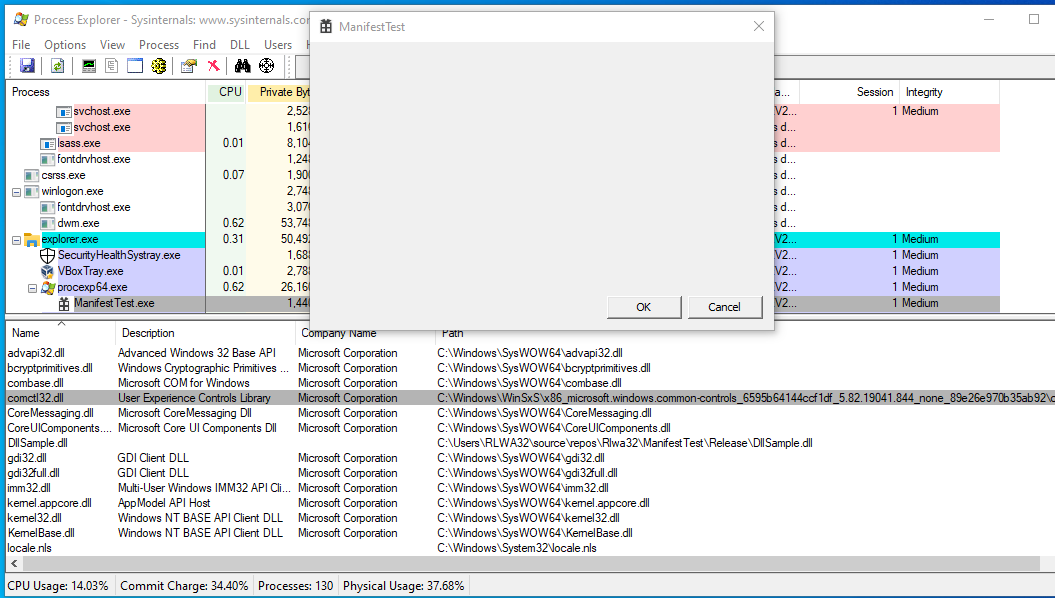
Task: Select the ManifestTest.exe process row
Action: 503,303
